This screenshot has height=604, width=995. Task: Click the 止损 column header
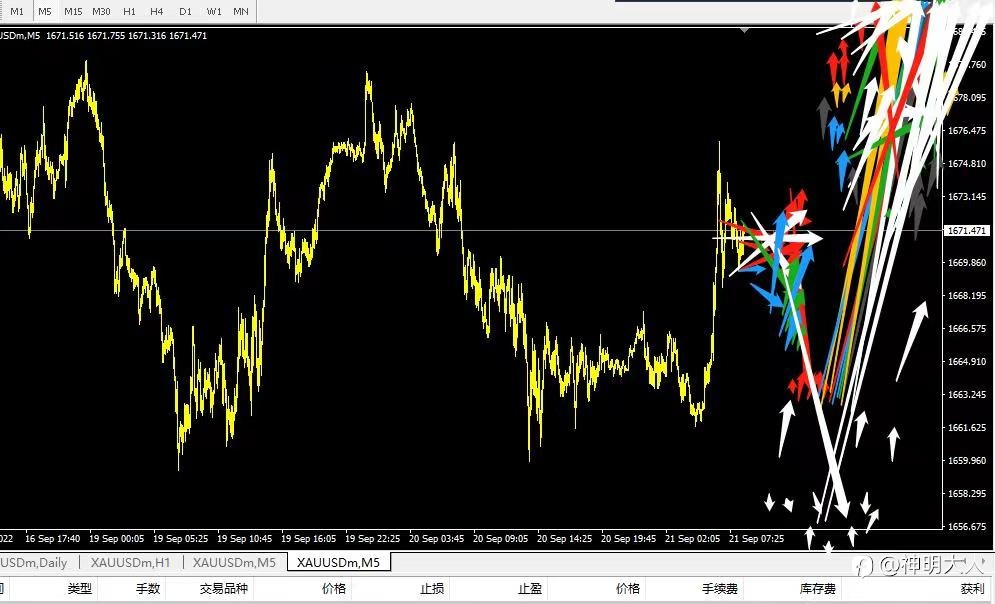point(432,589)
